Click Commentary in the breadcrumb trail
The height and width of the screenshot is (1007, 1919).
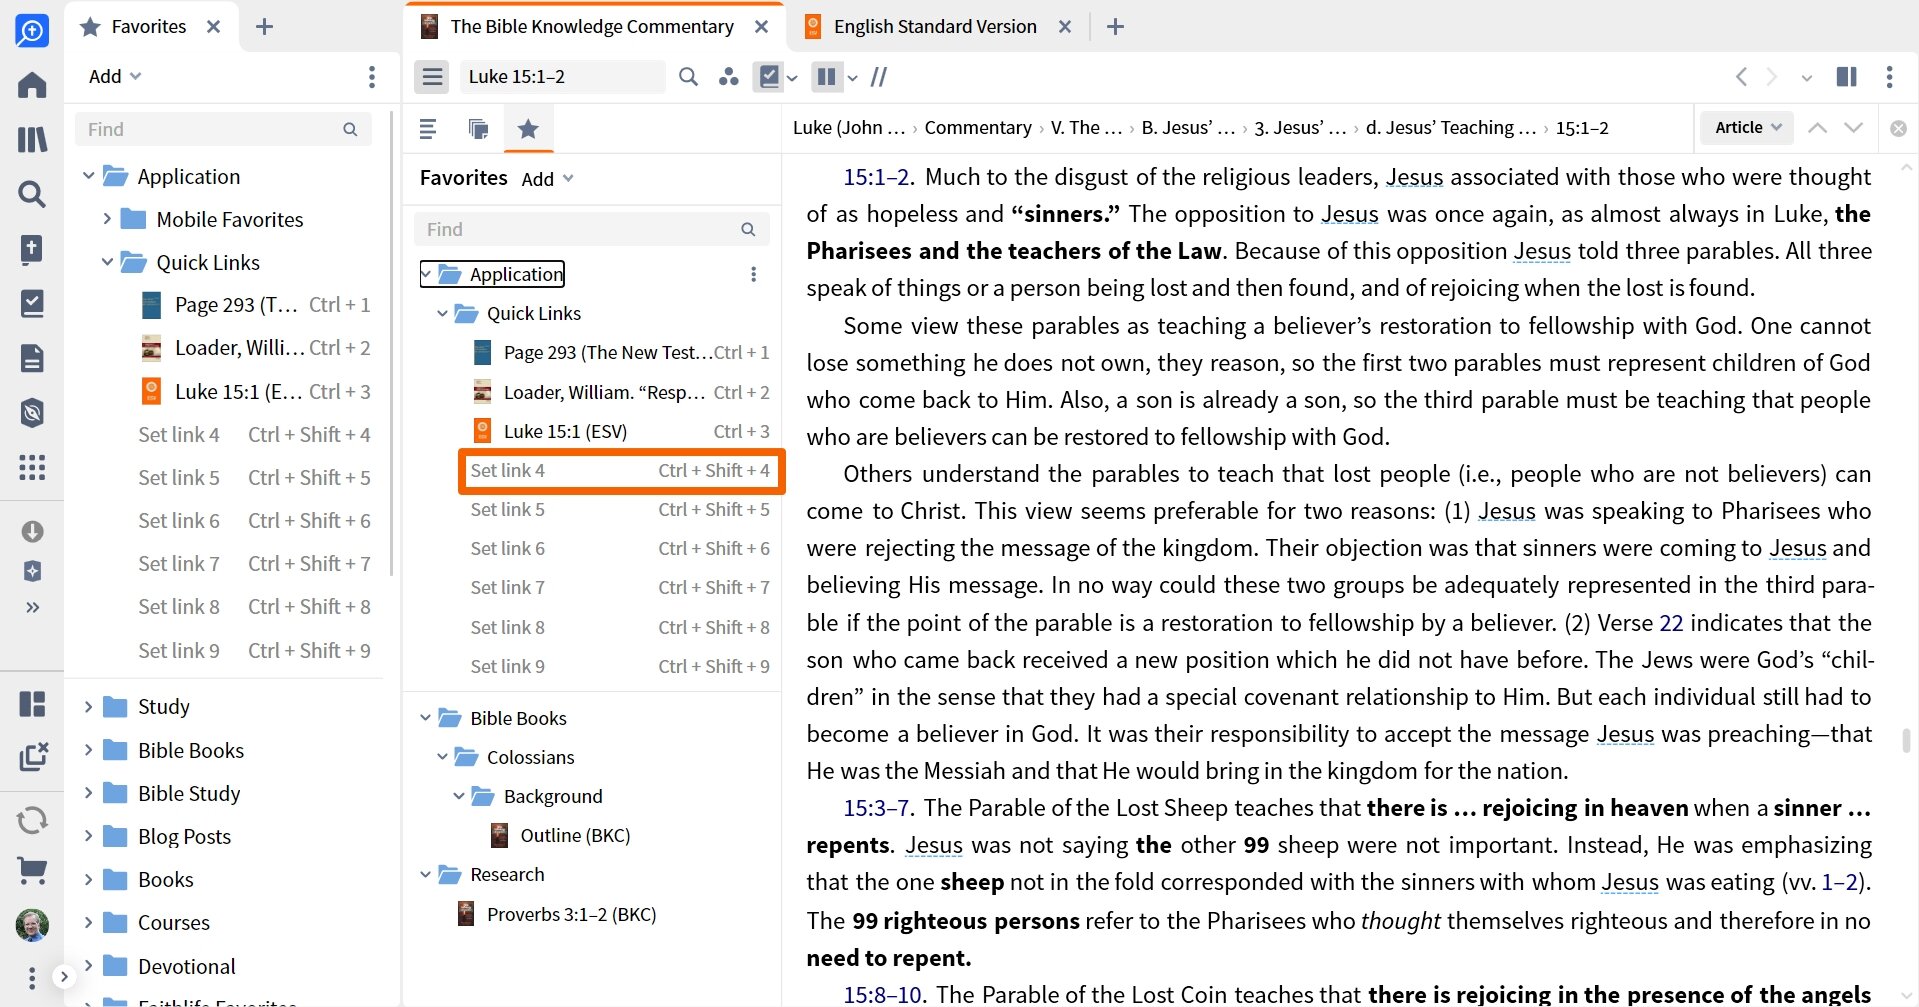pyautogui.click(x=978, y=127)
